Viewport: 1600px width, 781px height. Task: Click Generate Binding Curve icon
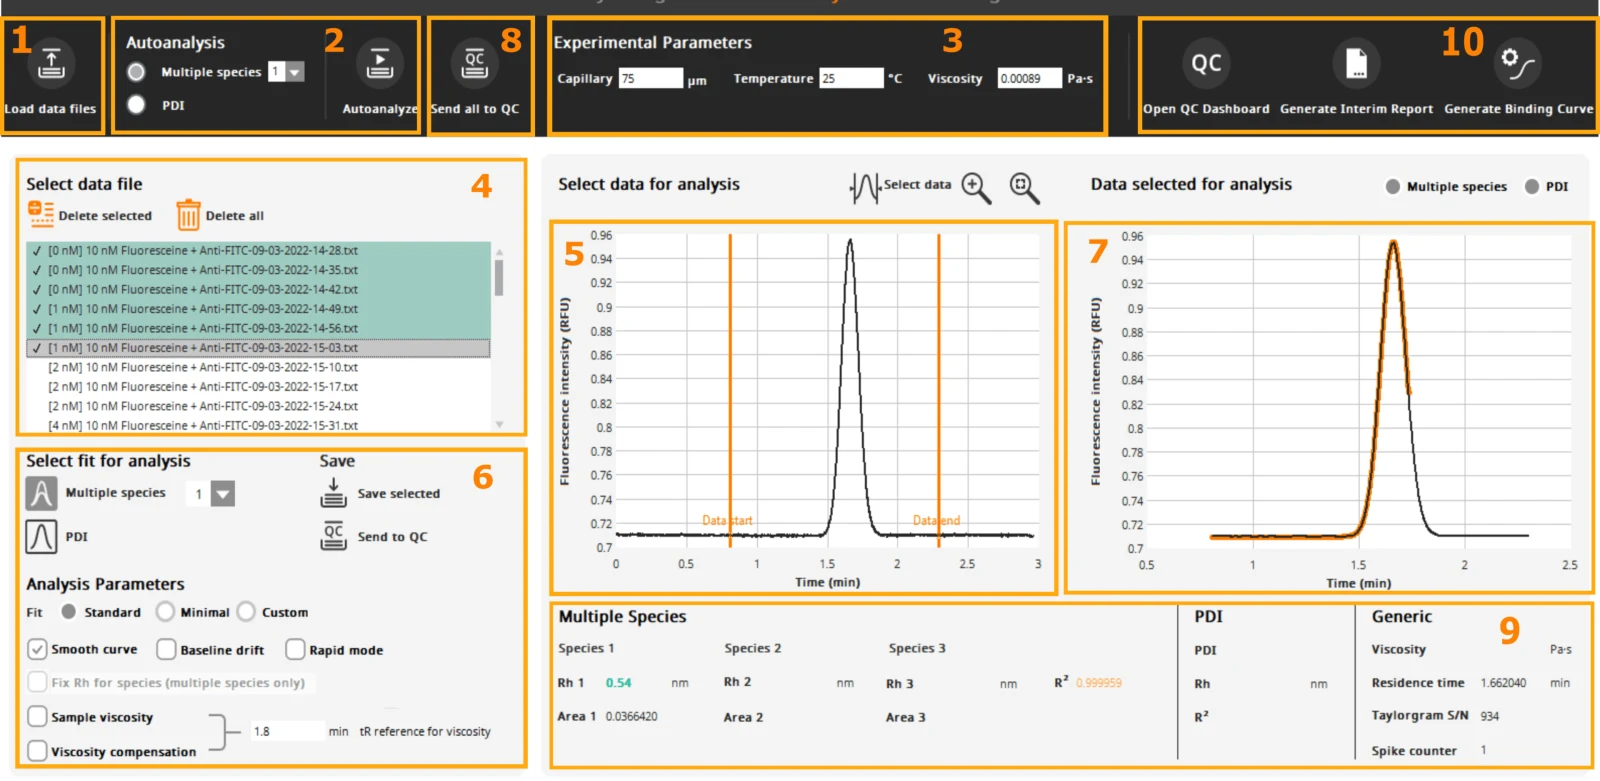tap(1517, 64)
